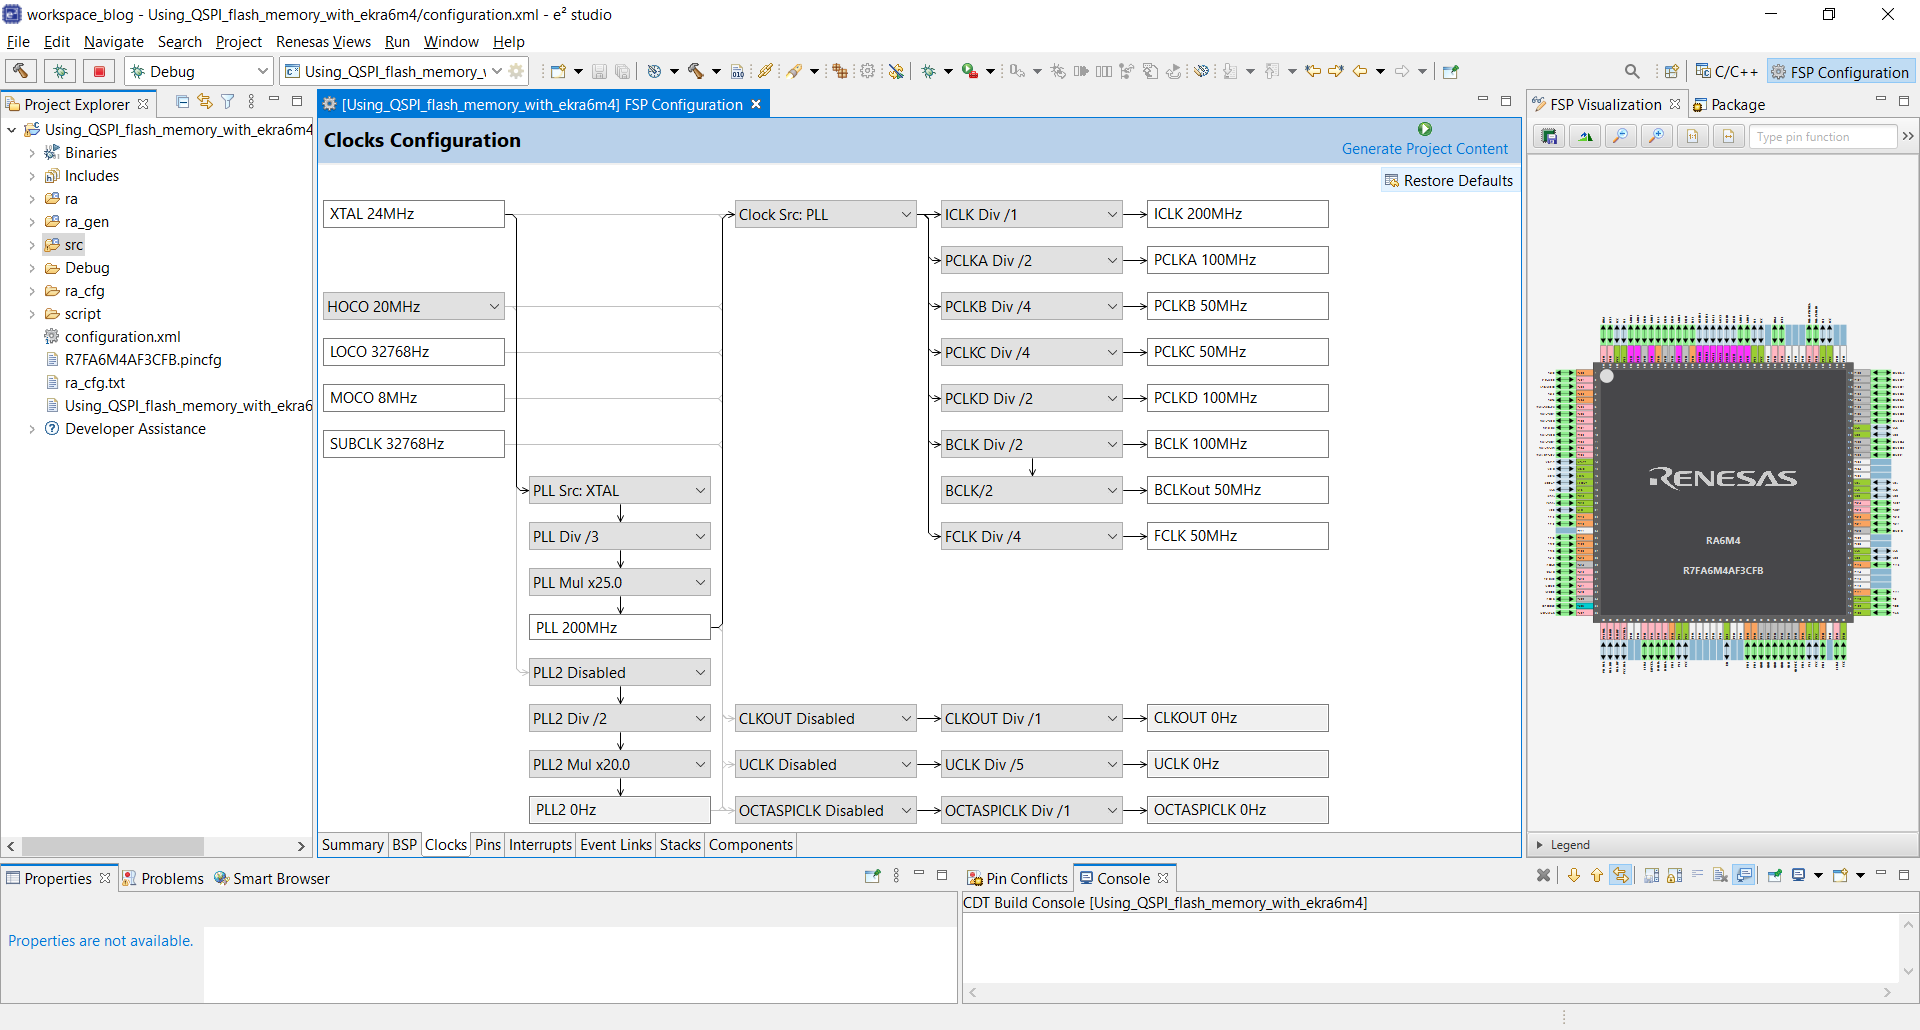Click the red Stop button
This screenshot has width=1920, height=1030.
coord(99,71)
